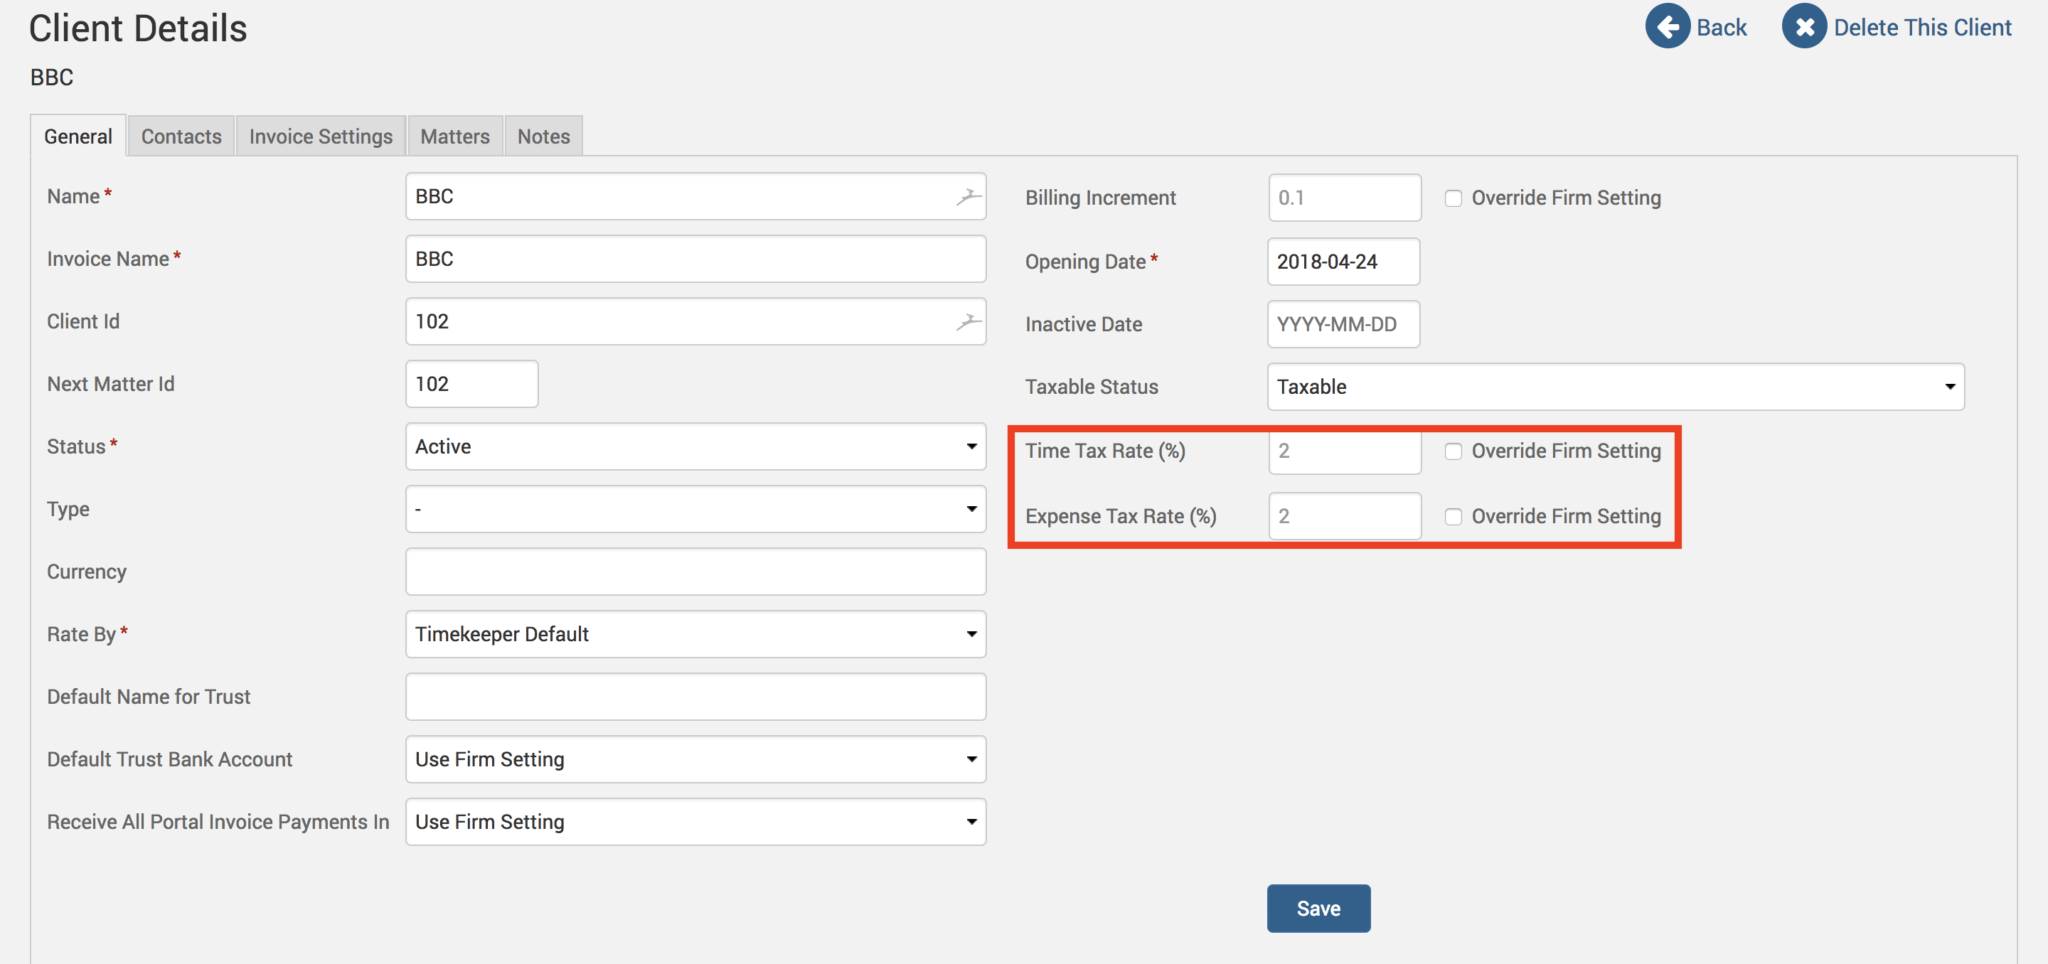Viewport: 2048px width, 964px height.
Task: Switch to the Contacts tab
Action: (x=181, y=137)
